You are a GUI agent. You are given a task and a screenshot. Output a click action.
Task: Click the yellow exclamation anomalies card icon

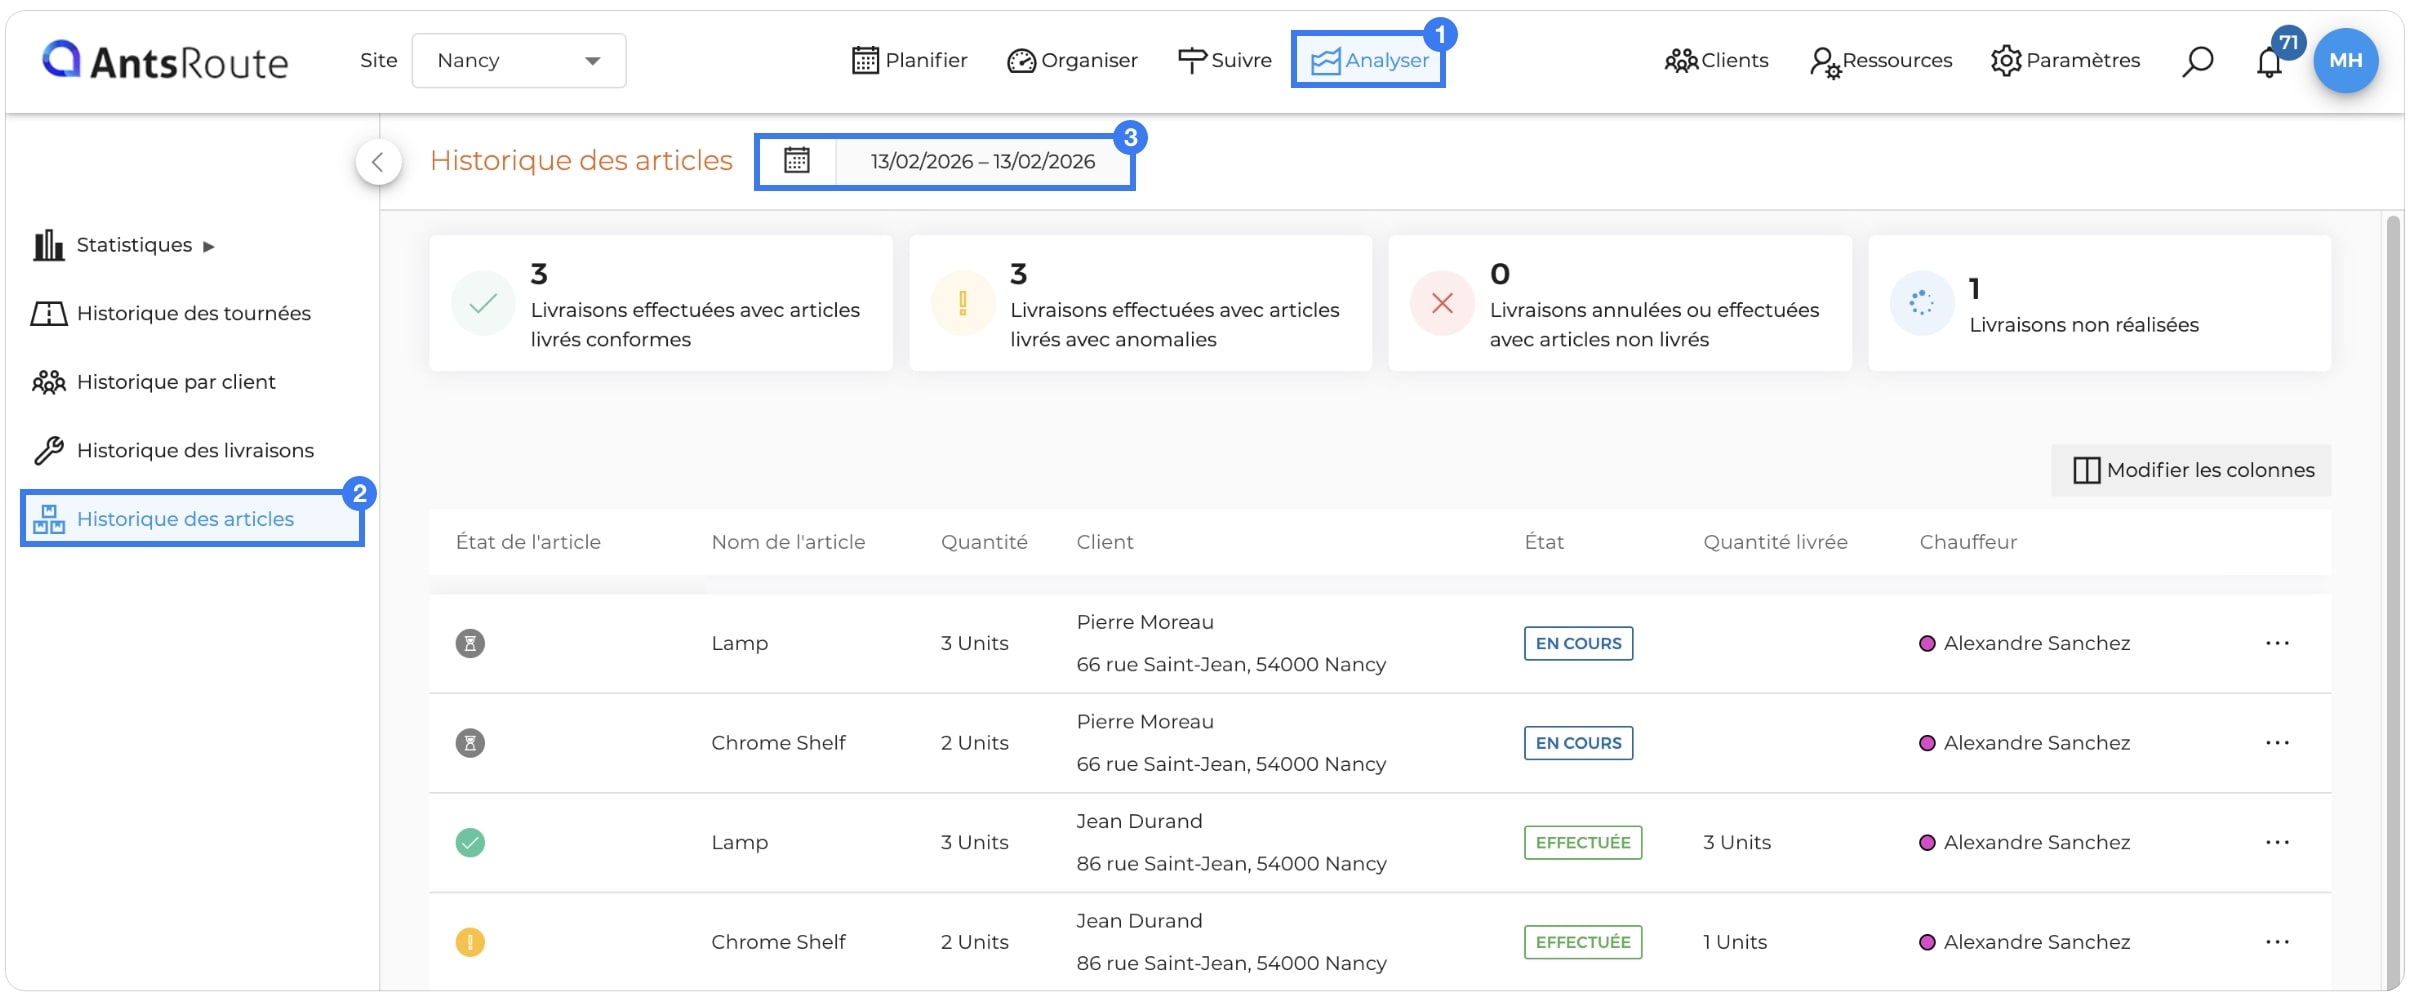962,303
